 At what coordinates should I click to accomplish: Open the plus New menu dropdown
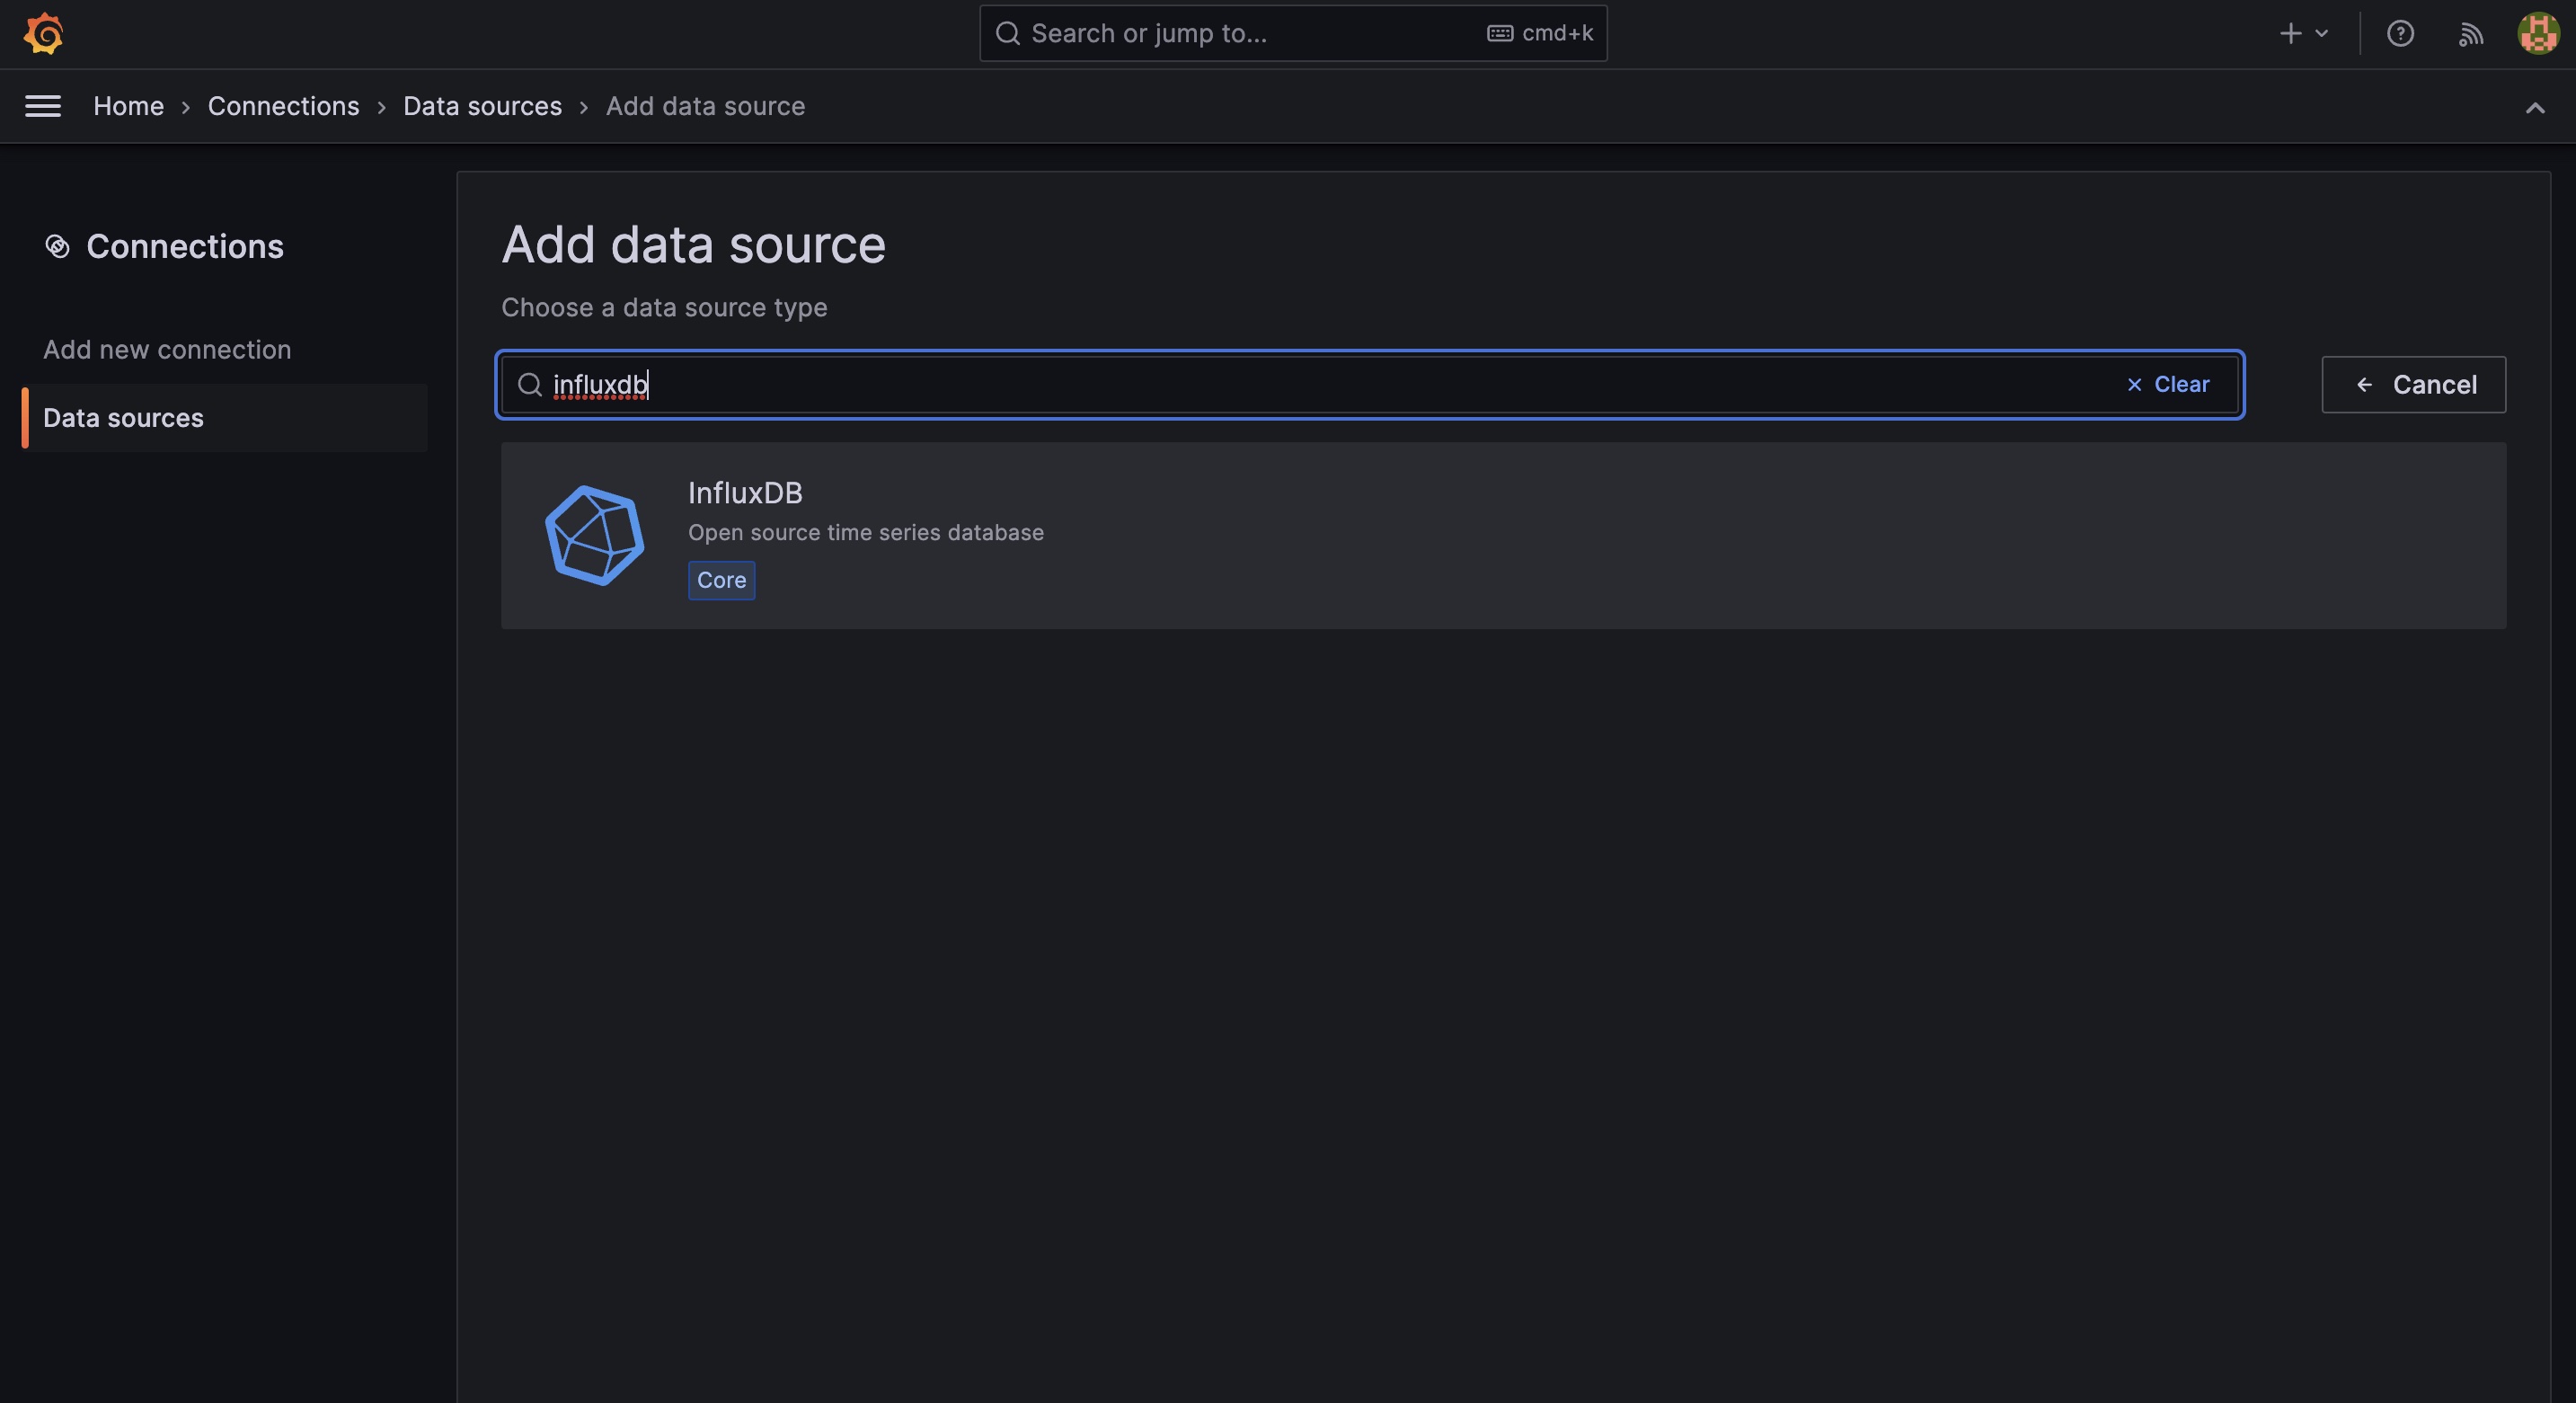[2304, 33]
